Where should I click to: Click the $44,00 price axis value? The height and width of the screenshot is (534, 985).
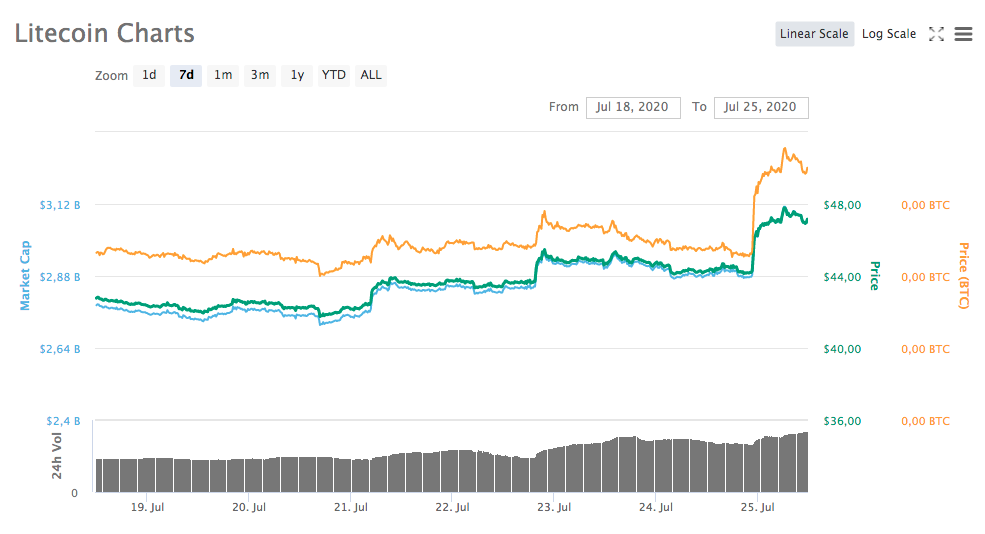pos(842,277)
